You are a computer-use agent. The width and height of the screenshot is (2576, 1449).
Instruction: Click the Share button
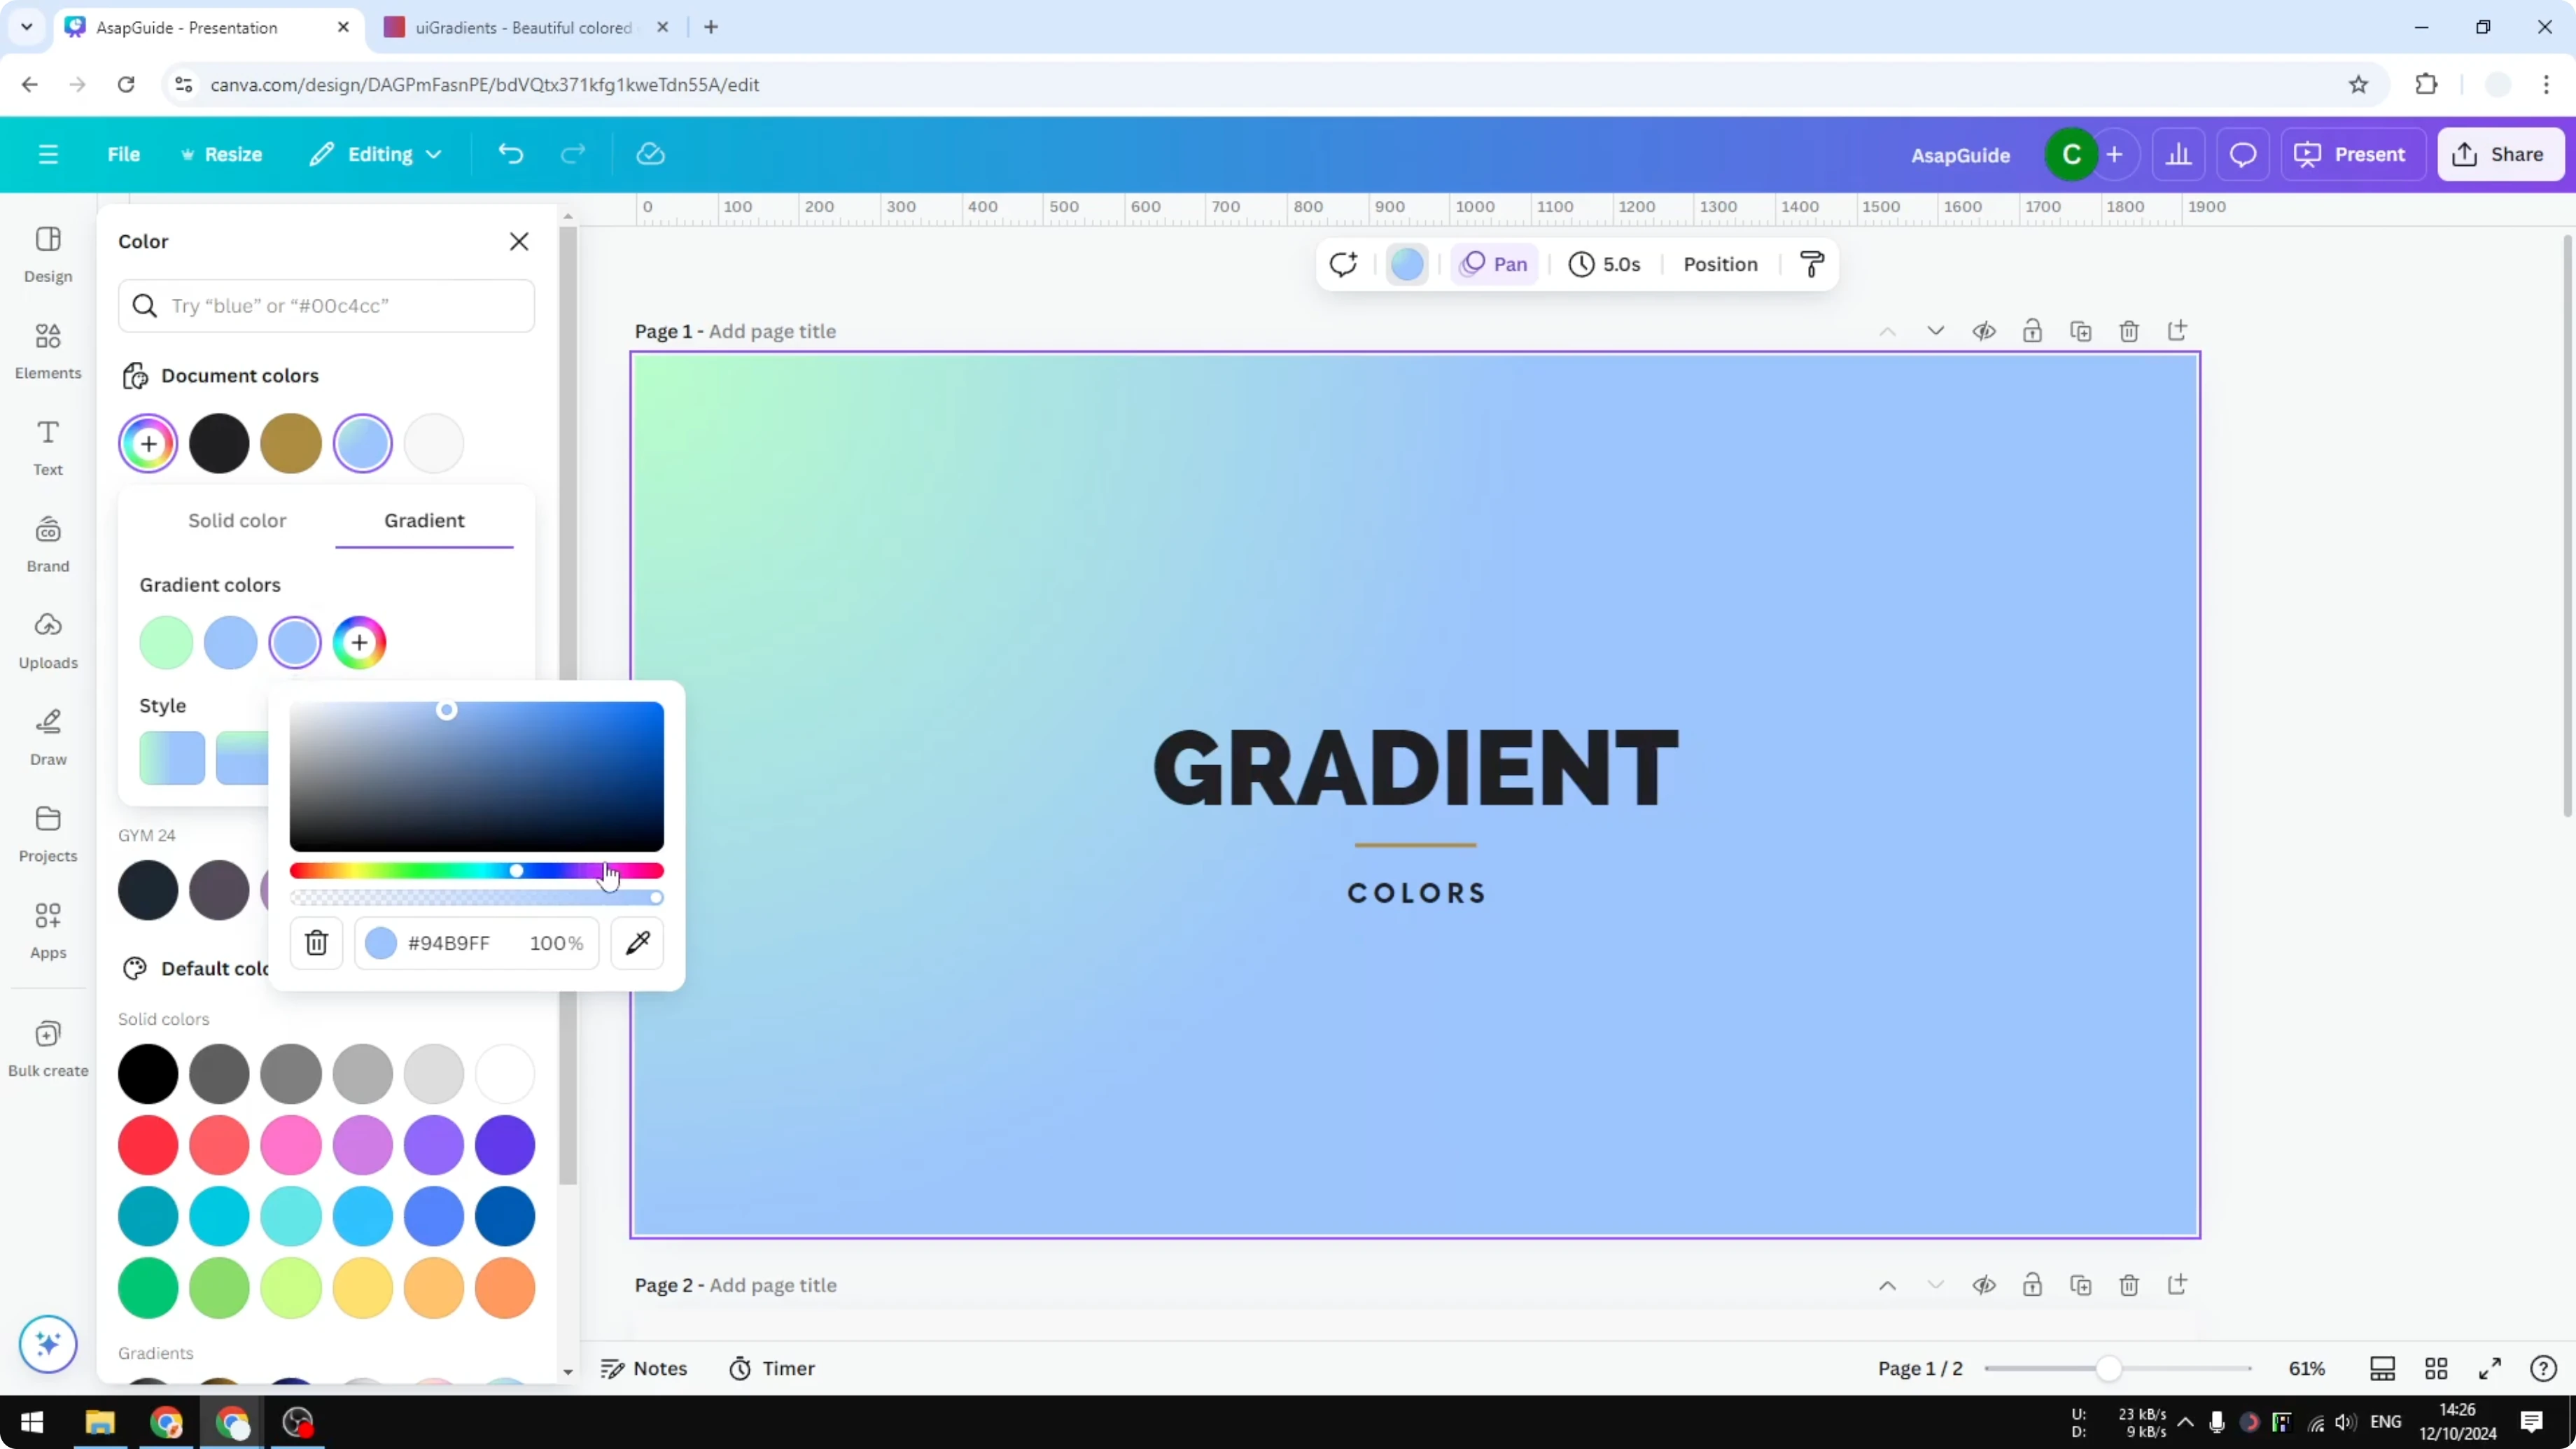click(2501, 154)
